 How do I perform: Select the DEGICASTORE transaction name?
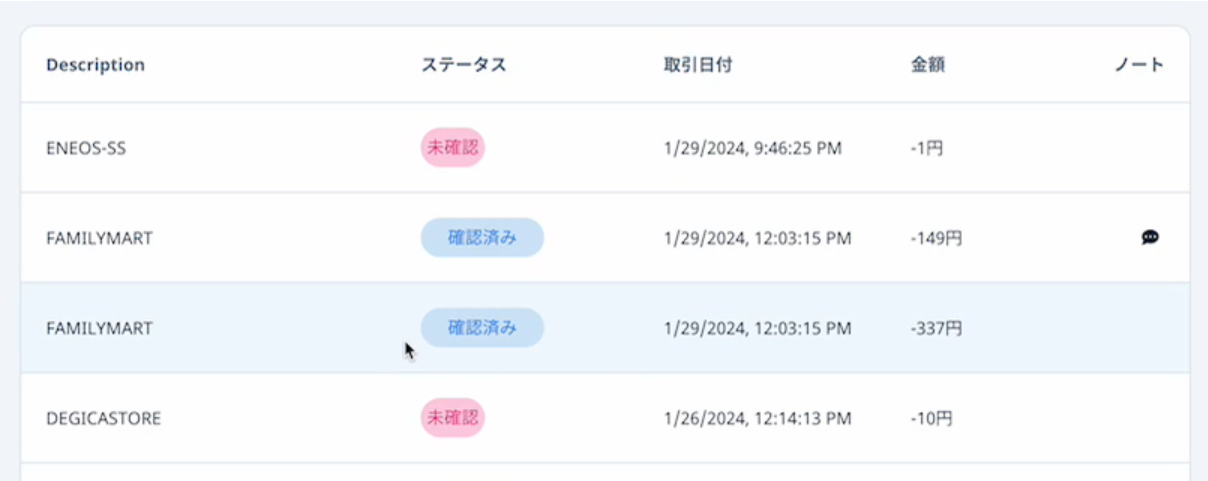point(103,418)
